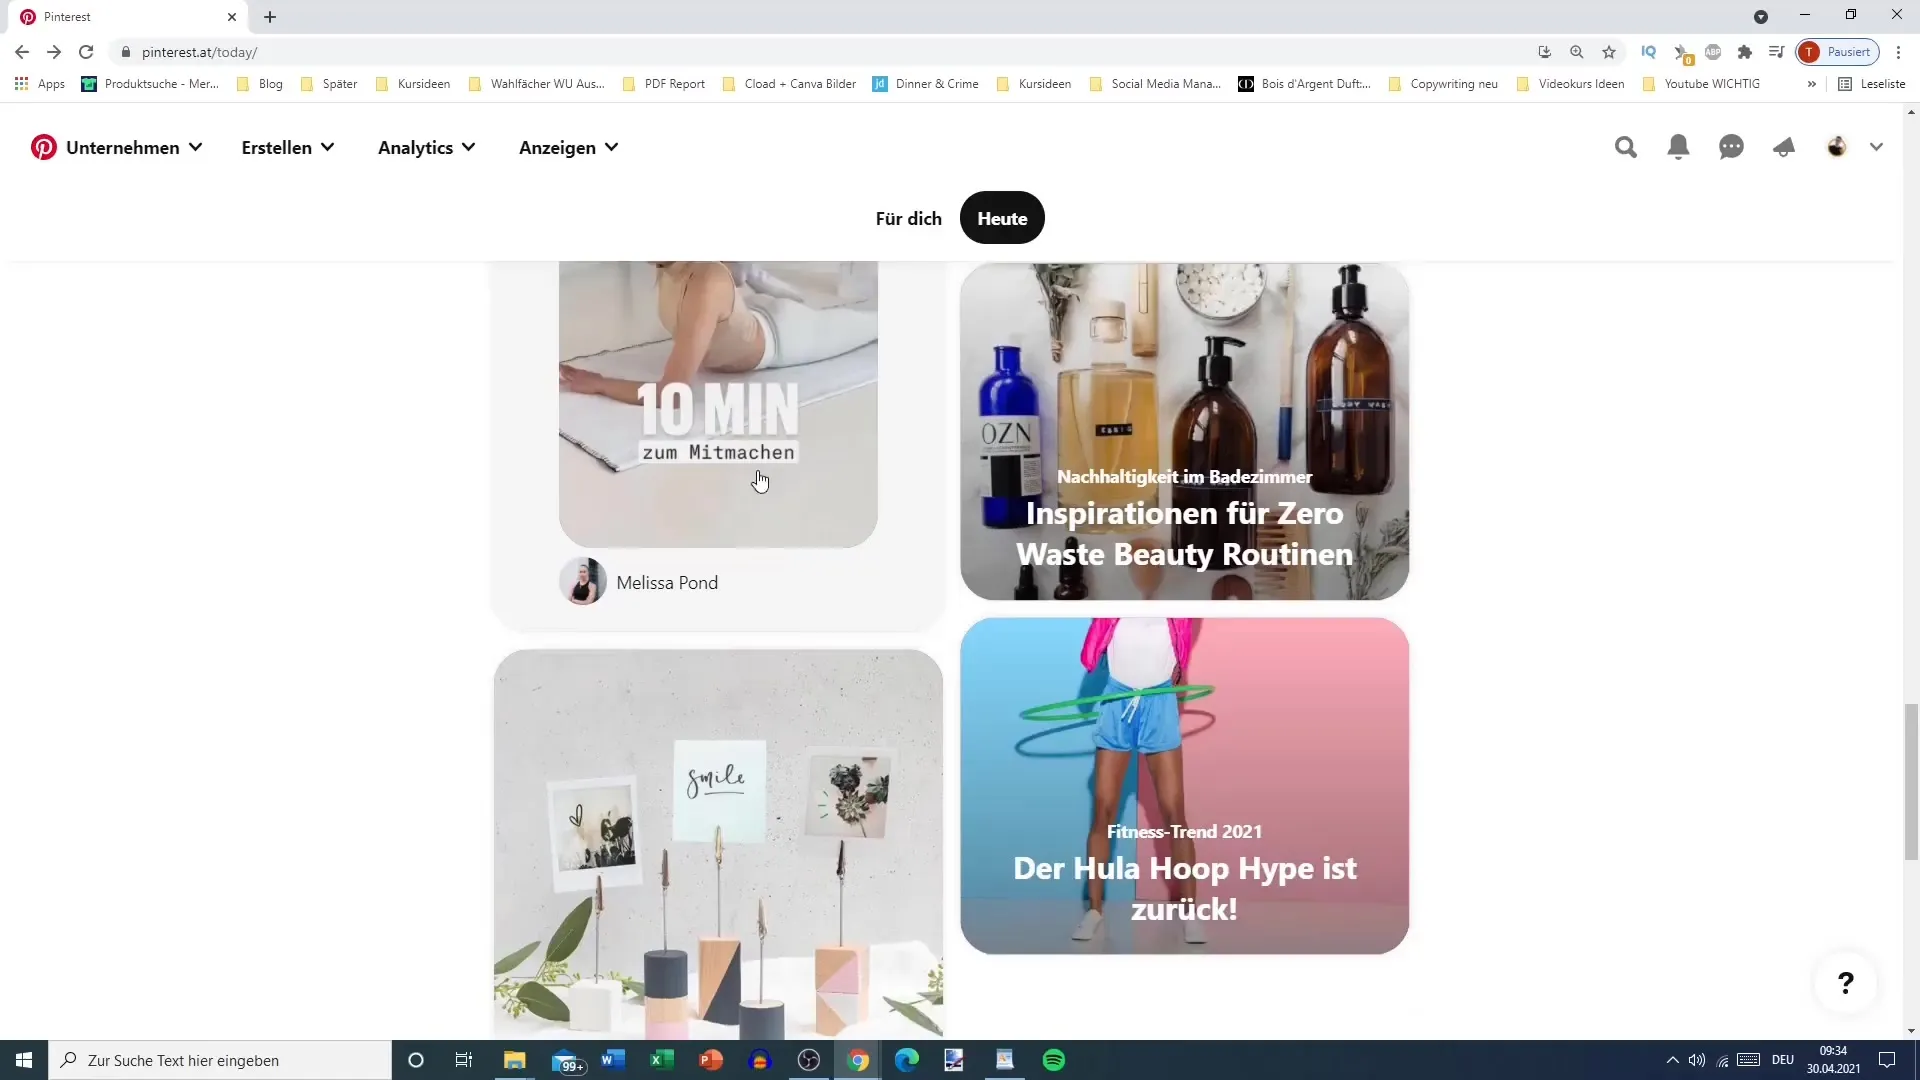Click the question mark help button
1920x1080 pixels.
(x=1846, y=983)
